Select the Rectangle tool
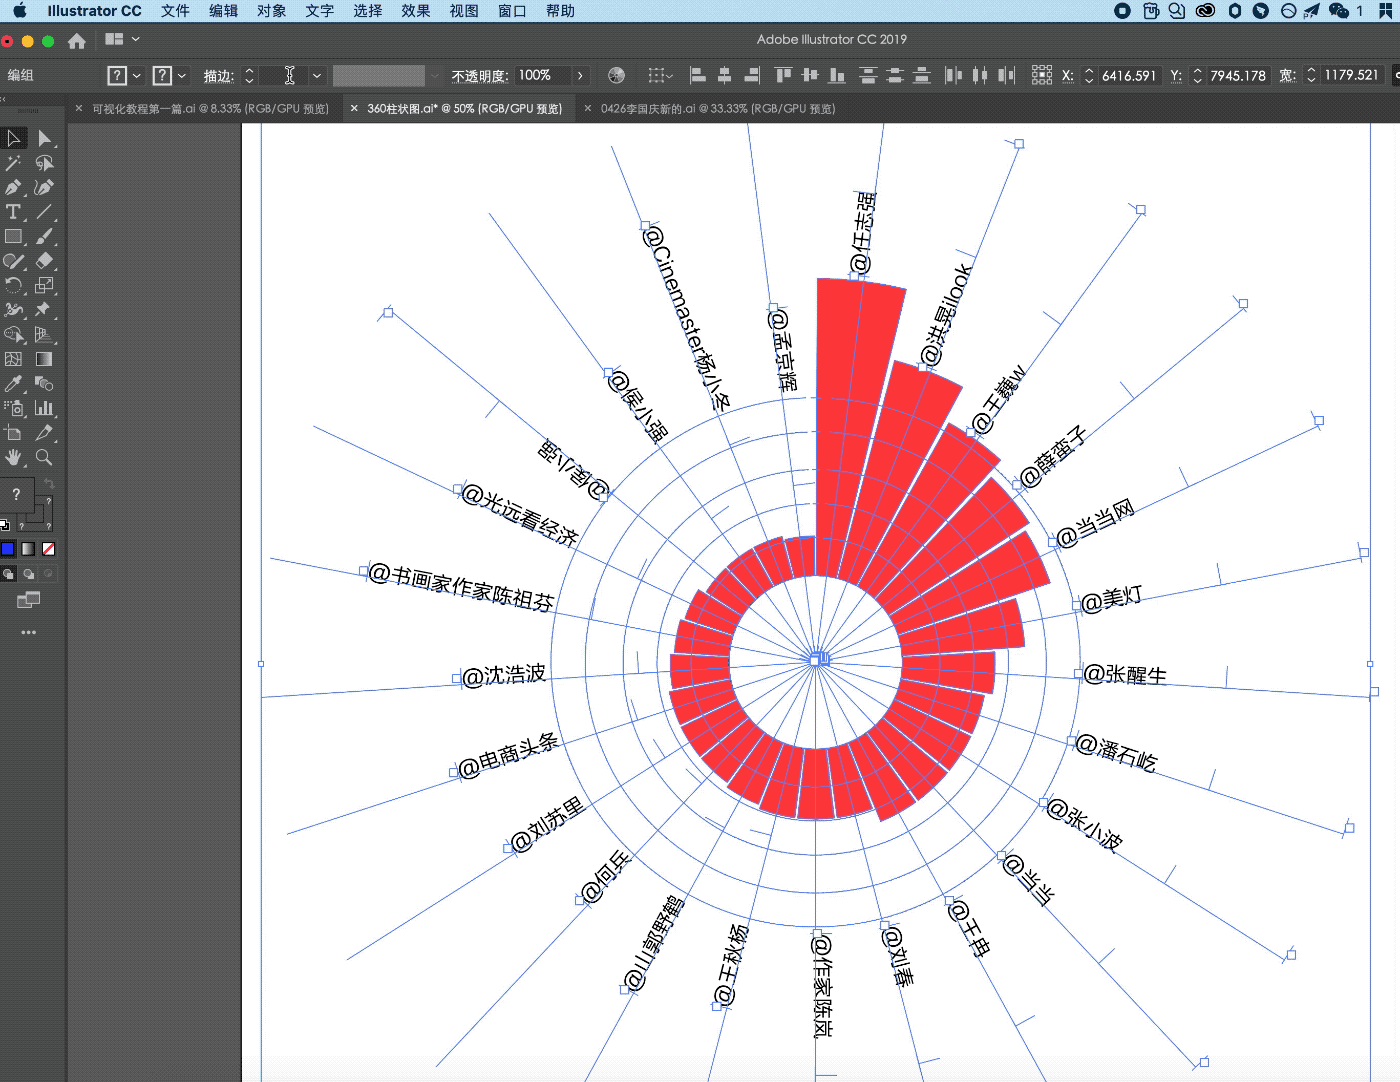Screen dimensions: 1400x1082 [x=14, y=237]
